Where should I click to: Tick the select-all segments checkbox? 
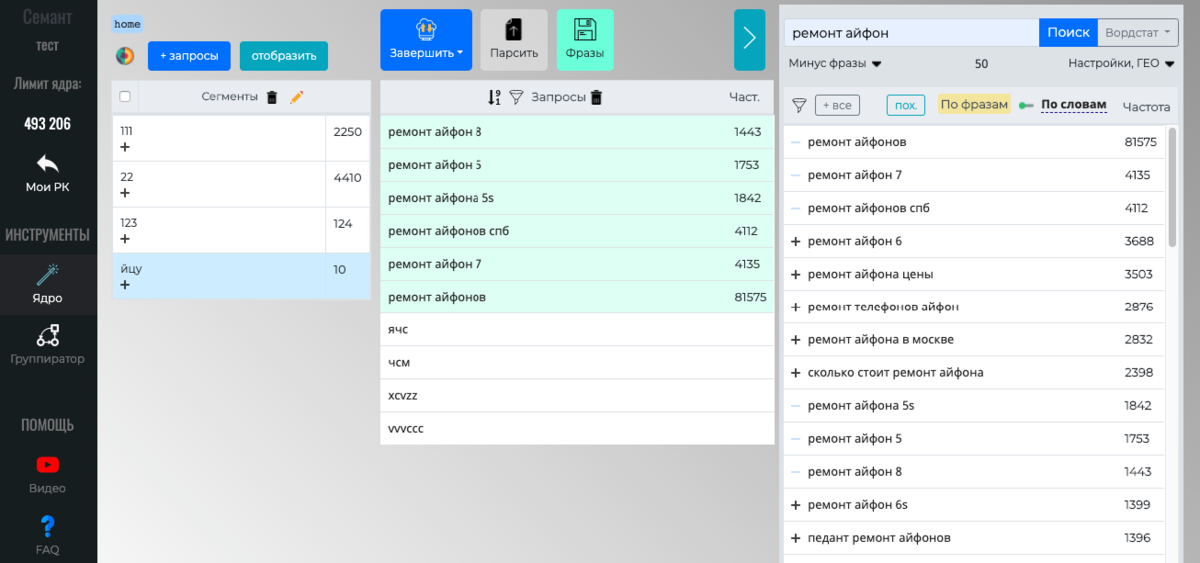tap(125, 97)
